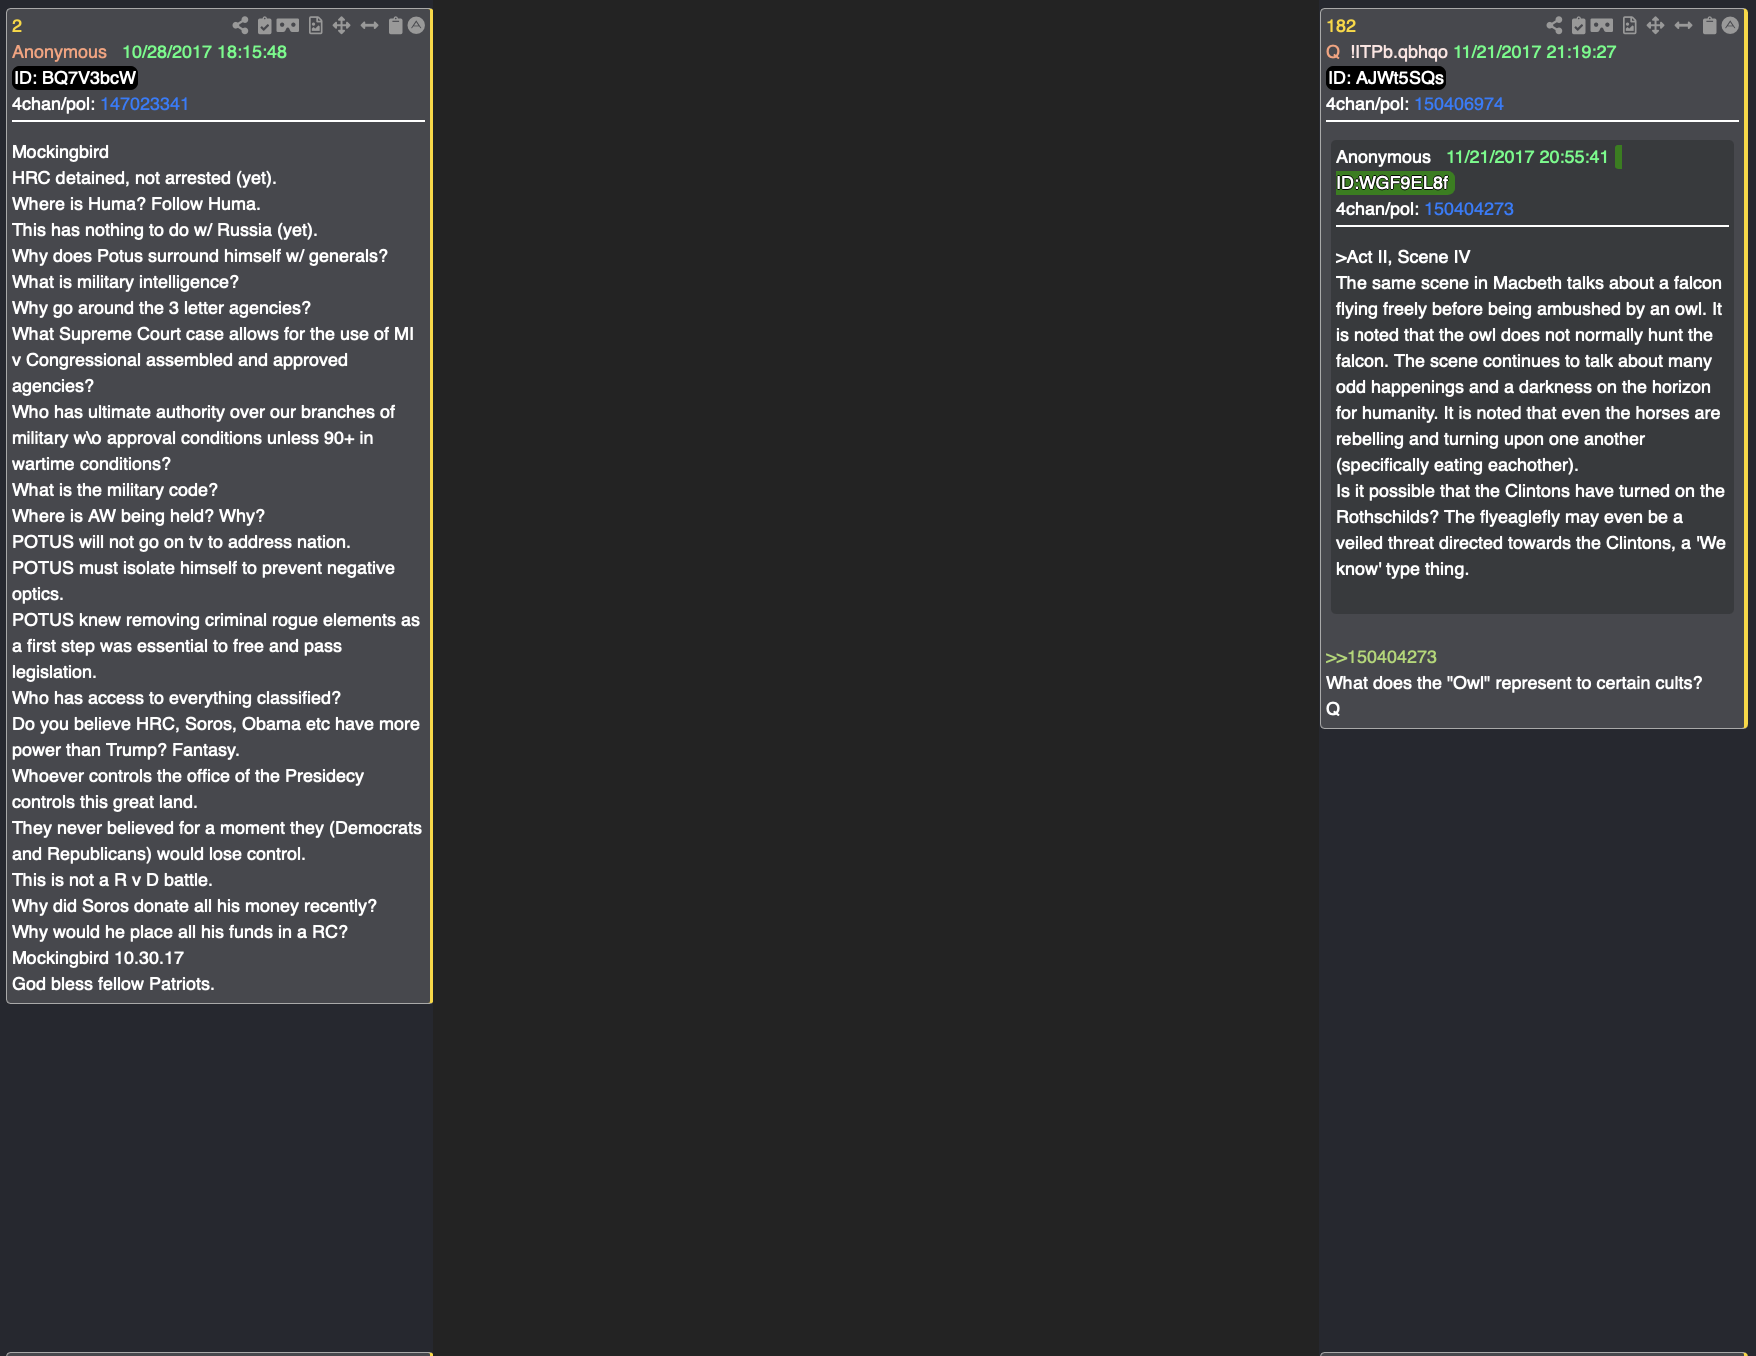Click the clipboard-check icon on post 182
The image size is (1756, 1356).
click(1579, 26)
